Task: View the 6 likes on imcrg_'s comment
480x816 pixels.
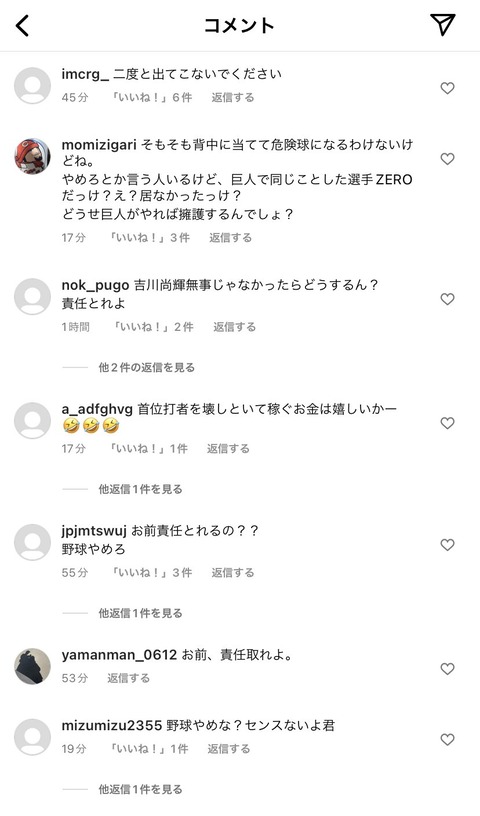Action: click(151, 97)
